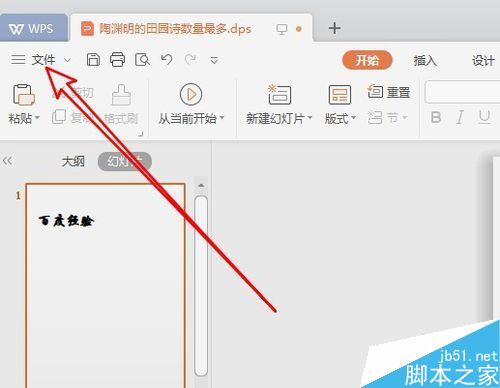Image resolution: width=500 pixels, height=388 pixels.
Task: Switch to the 设计 ribbon tab
Action: (x=483, y=61)
